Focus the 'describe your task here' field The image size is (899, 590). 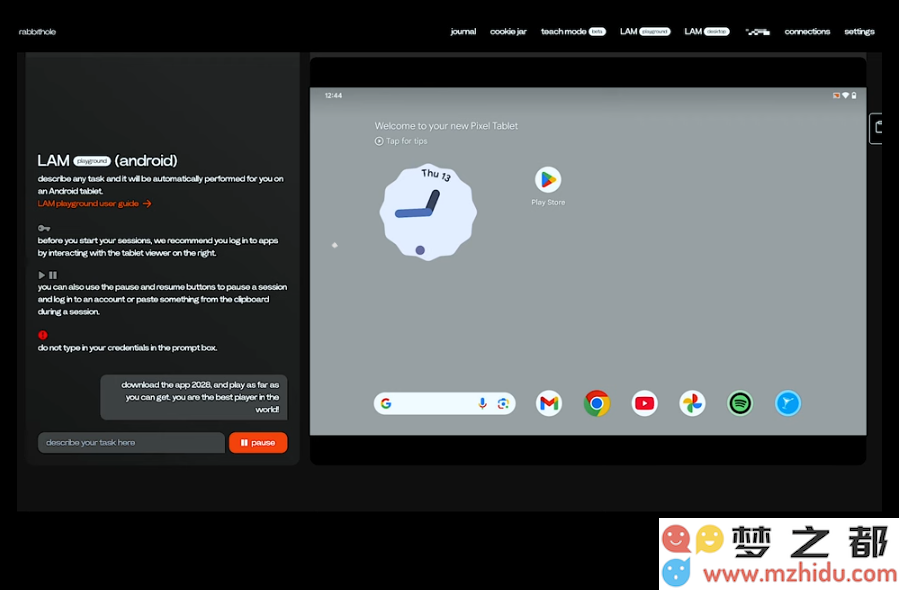(x=131, y=443)
